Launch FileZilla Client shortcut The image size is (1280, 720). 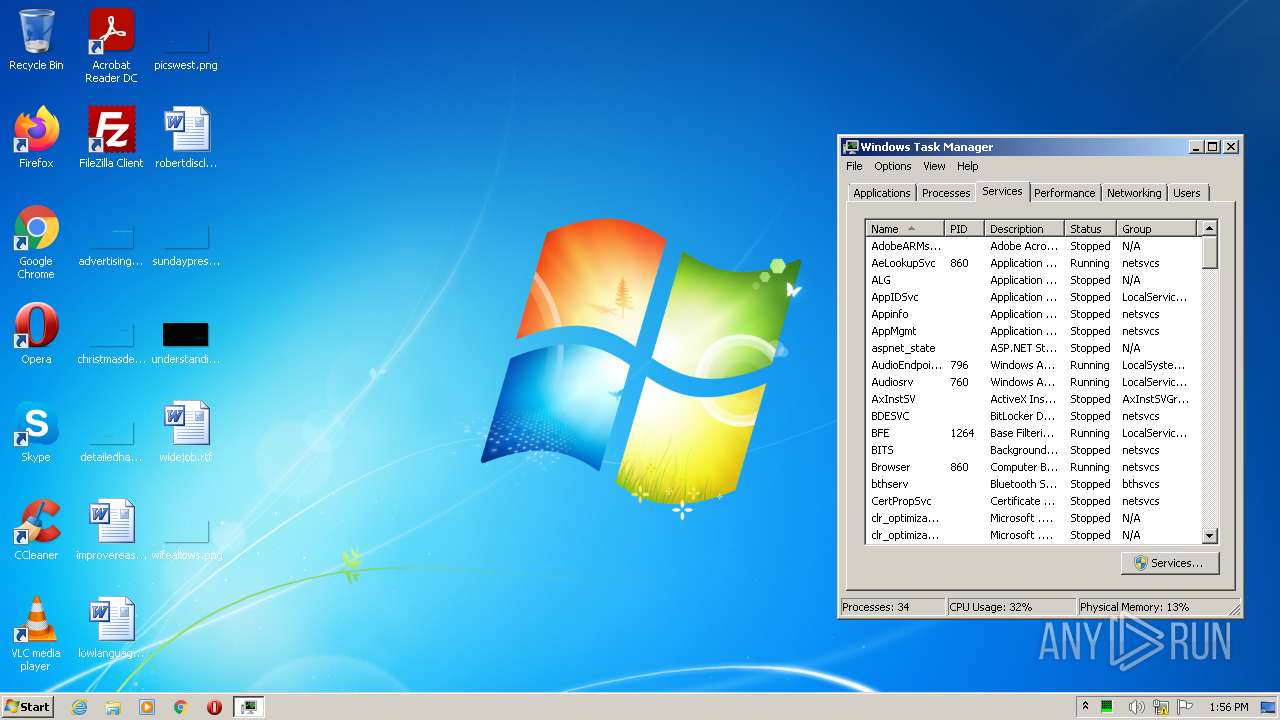coord(111,138)
